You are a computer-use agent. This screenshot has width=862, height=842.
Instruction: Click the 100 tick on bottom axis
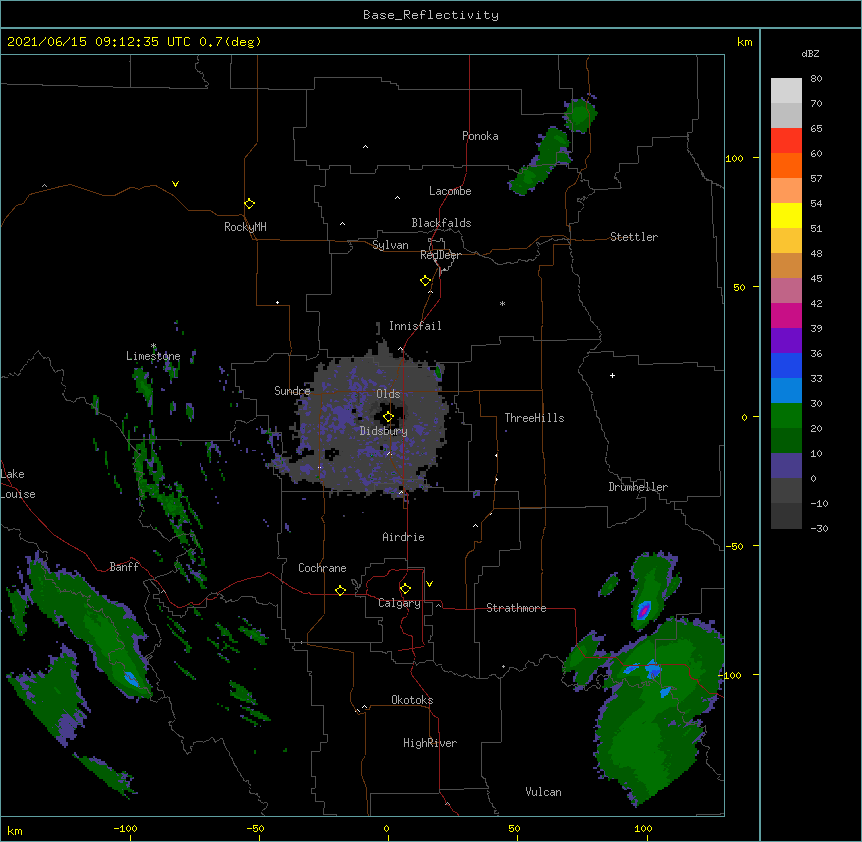(643, 828)
